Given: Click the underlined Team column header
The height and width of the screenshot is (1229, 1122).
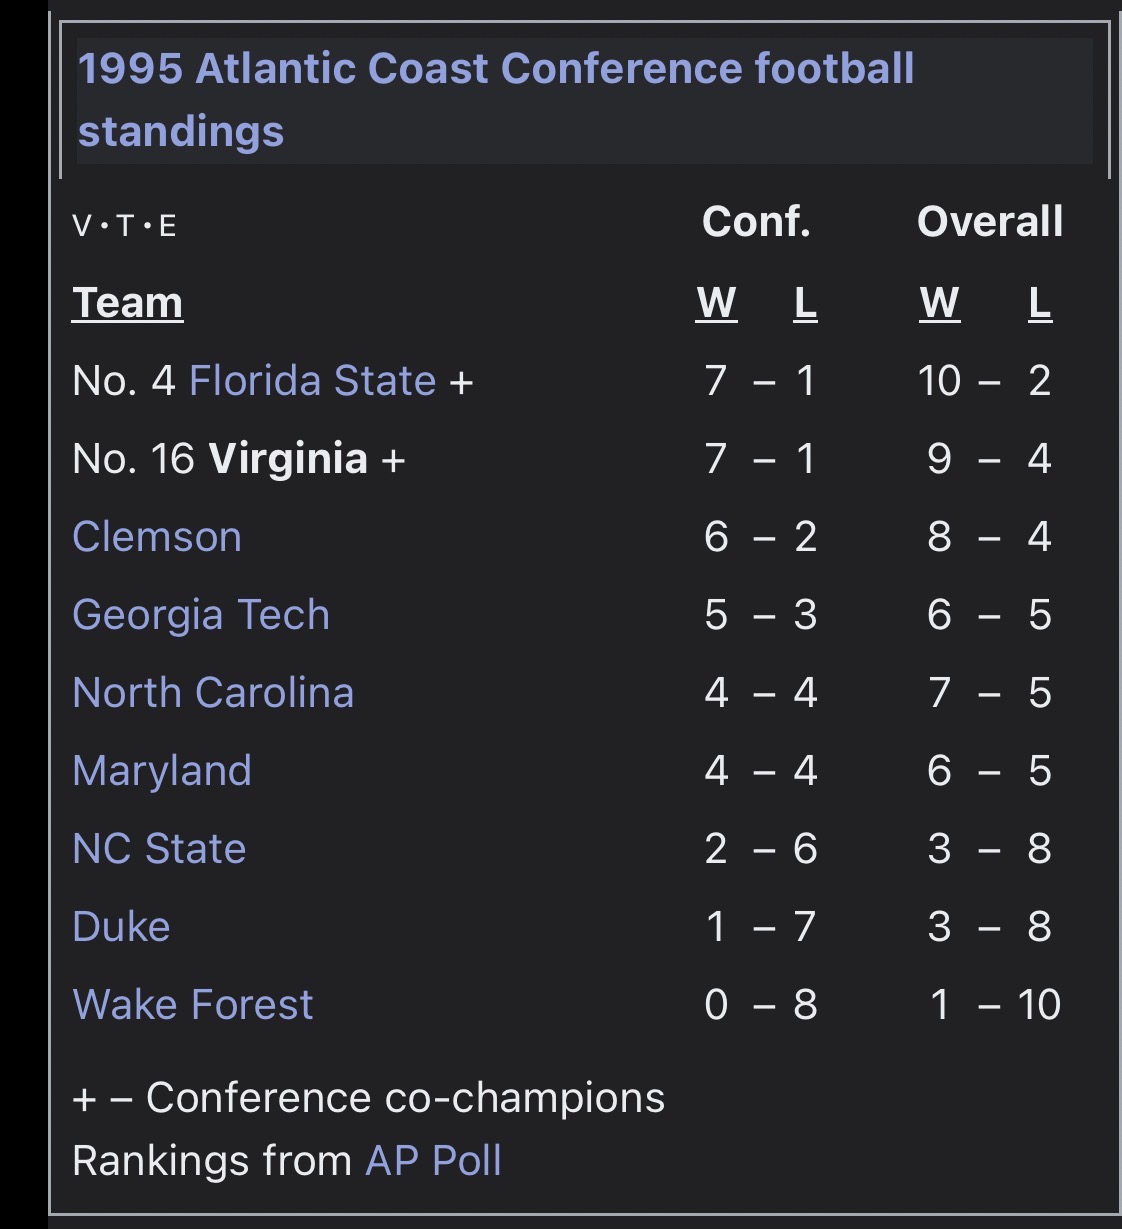Looking at the screenshot, I should coord(127,303).
